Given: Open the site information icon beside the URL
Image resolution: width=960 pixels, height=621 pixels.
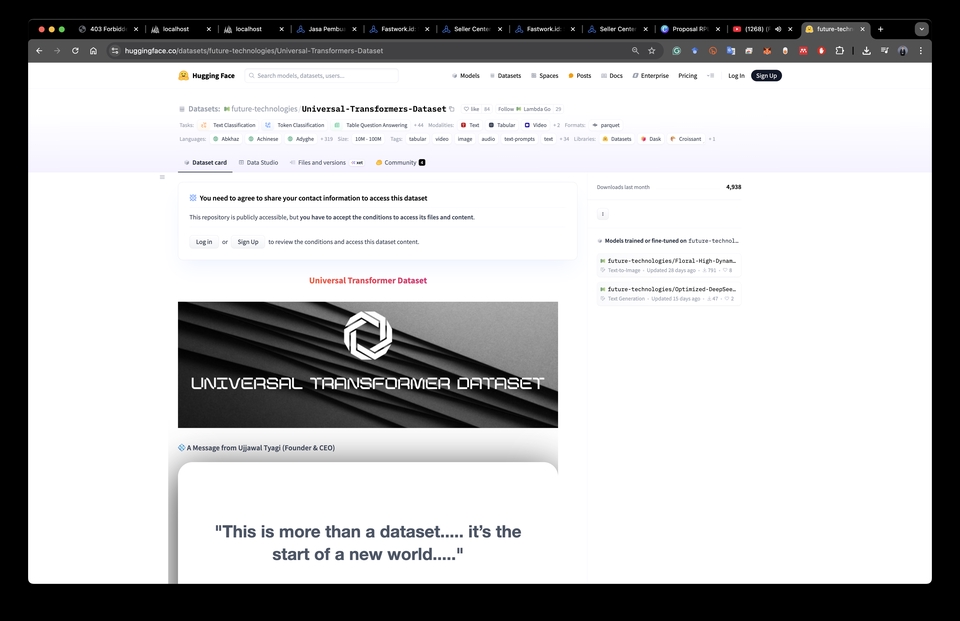Looking at the screenshot, I should pos(114,51).
